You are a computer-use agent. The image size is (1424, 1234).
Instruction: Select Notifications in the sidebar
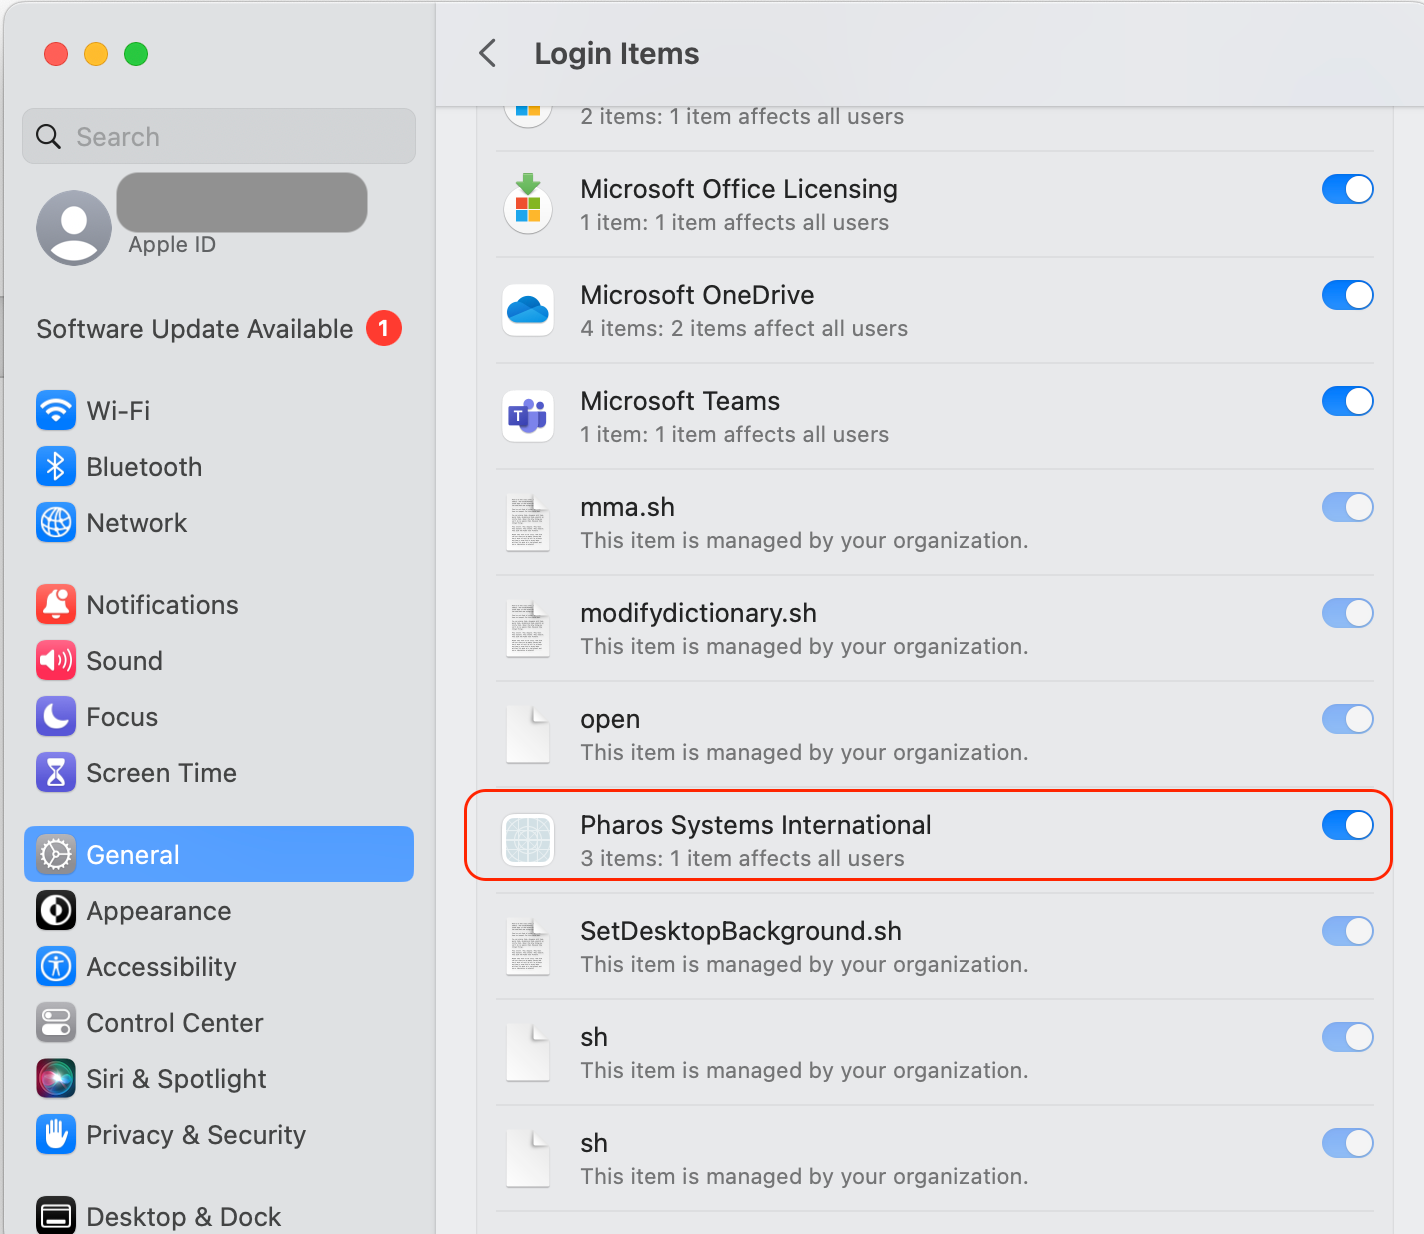(x=219, y=604)
